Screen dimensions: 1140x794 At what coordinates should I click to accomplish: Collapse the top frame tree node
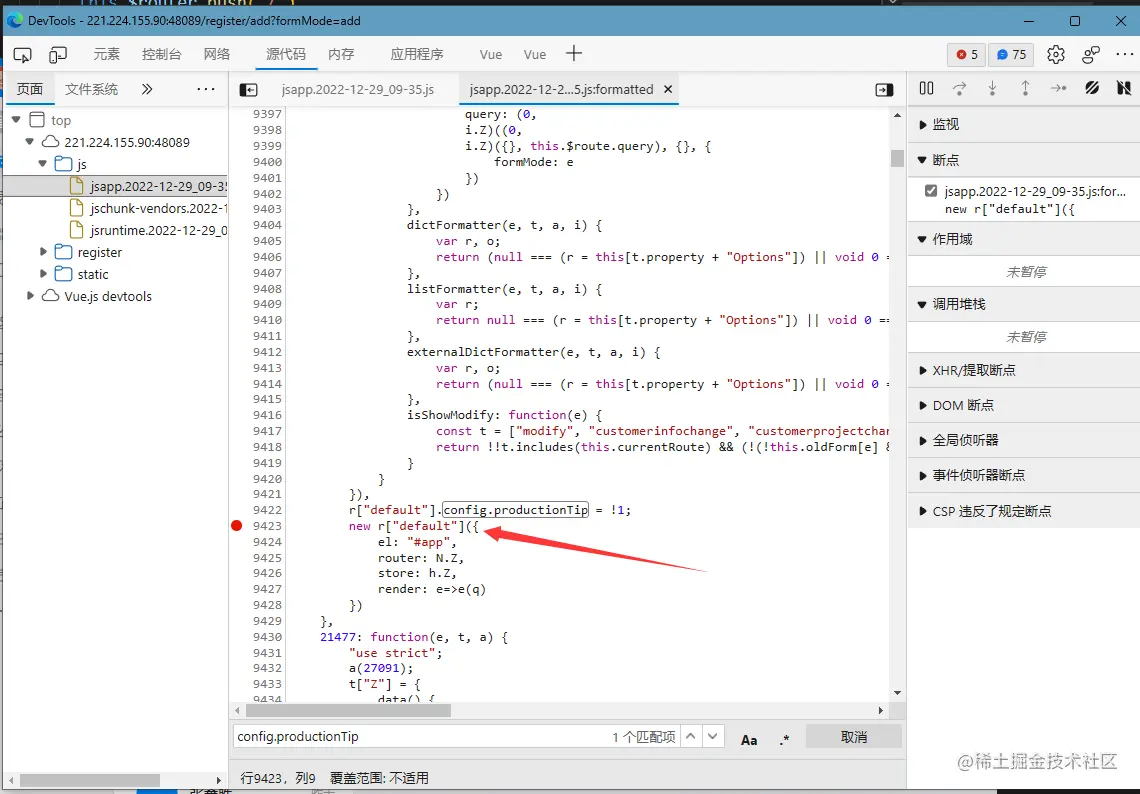coord(16,119)
